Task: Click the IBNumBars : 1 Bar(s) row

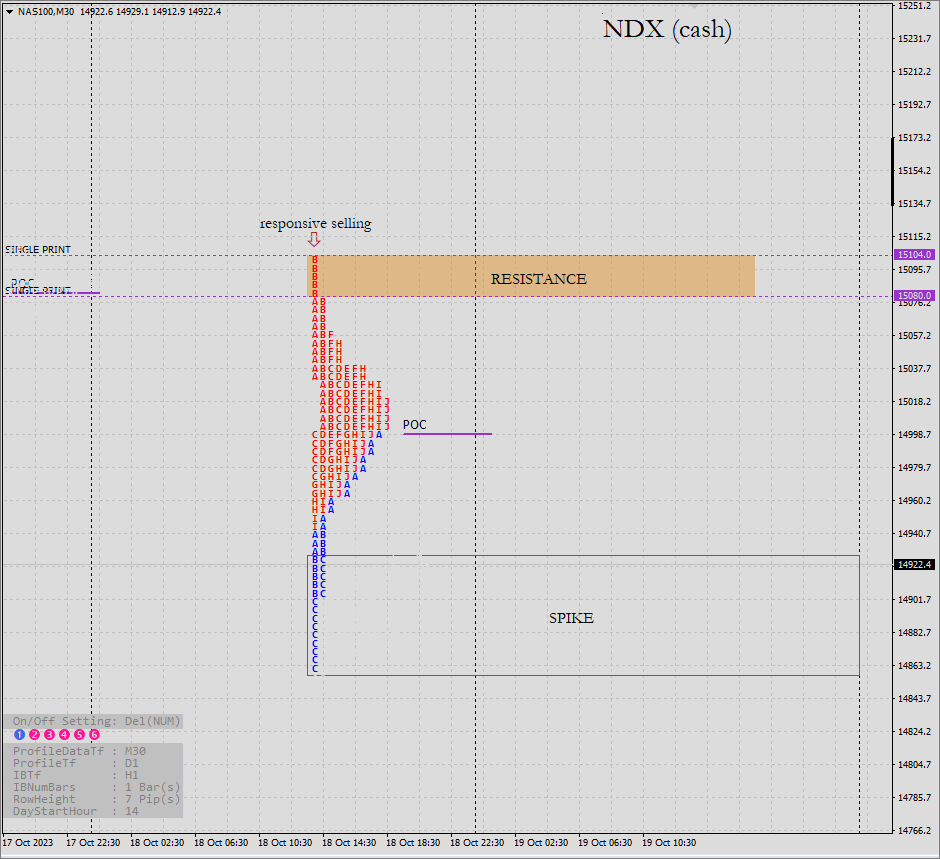Action: (x=97, y=787)
